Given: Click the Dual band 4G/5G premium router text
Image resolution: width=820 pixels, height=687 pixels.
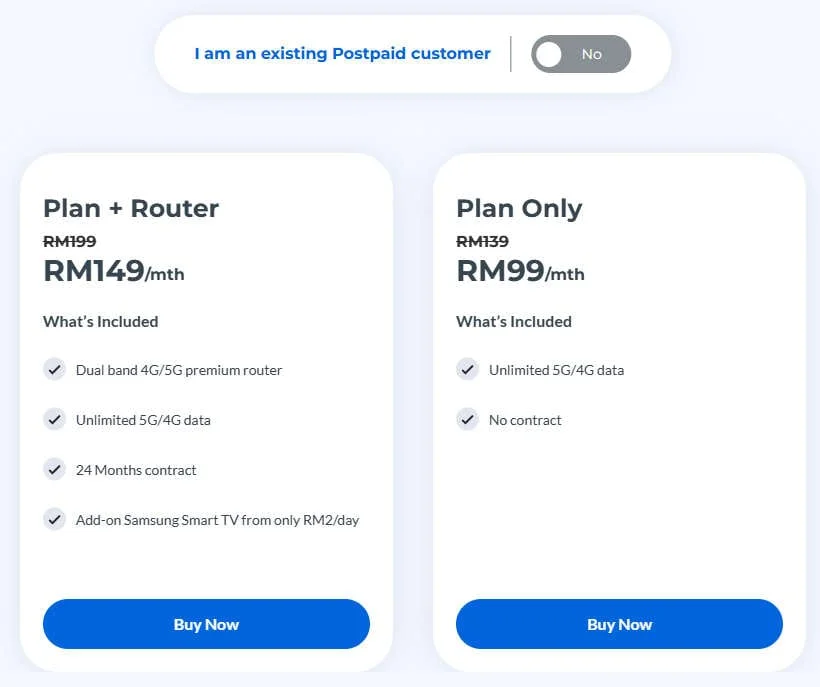Looking at the screenshot, I should pos(179,370).
